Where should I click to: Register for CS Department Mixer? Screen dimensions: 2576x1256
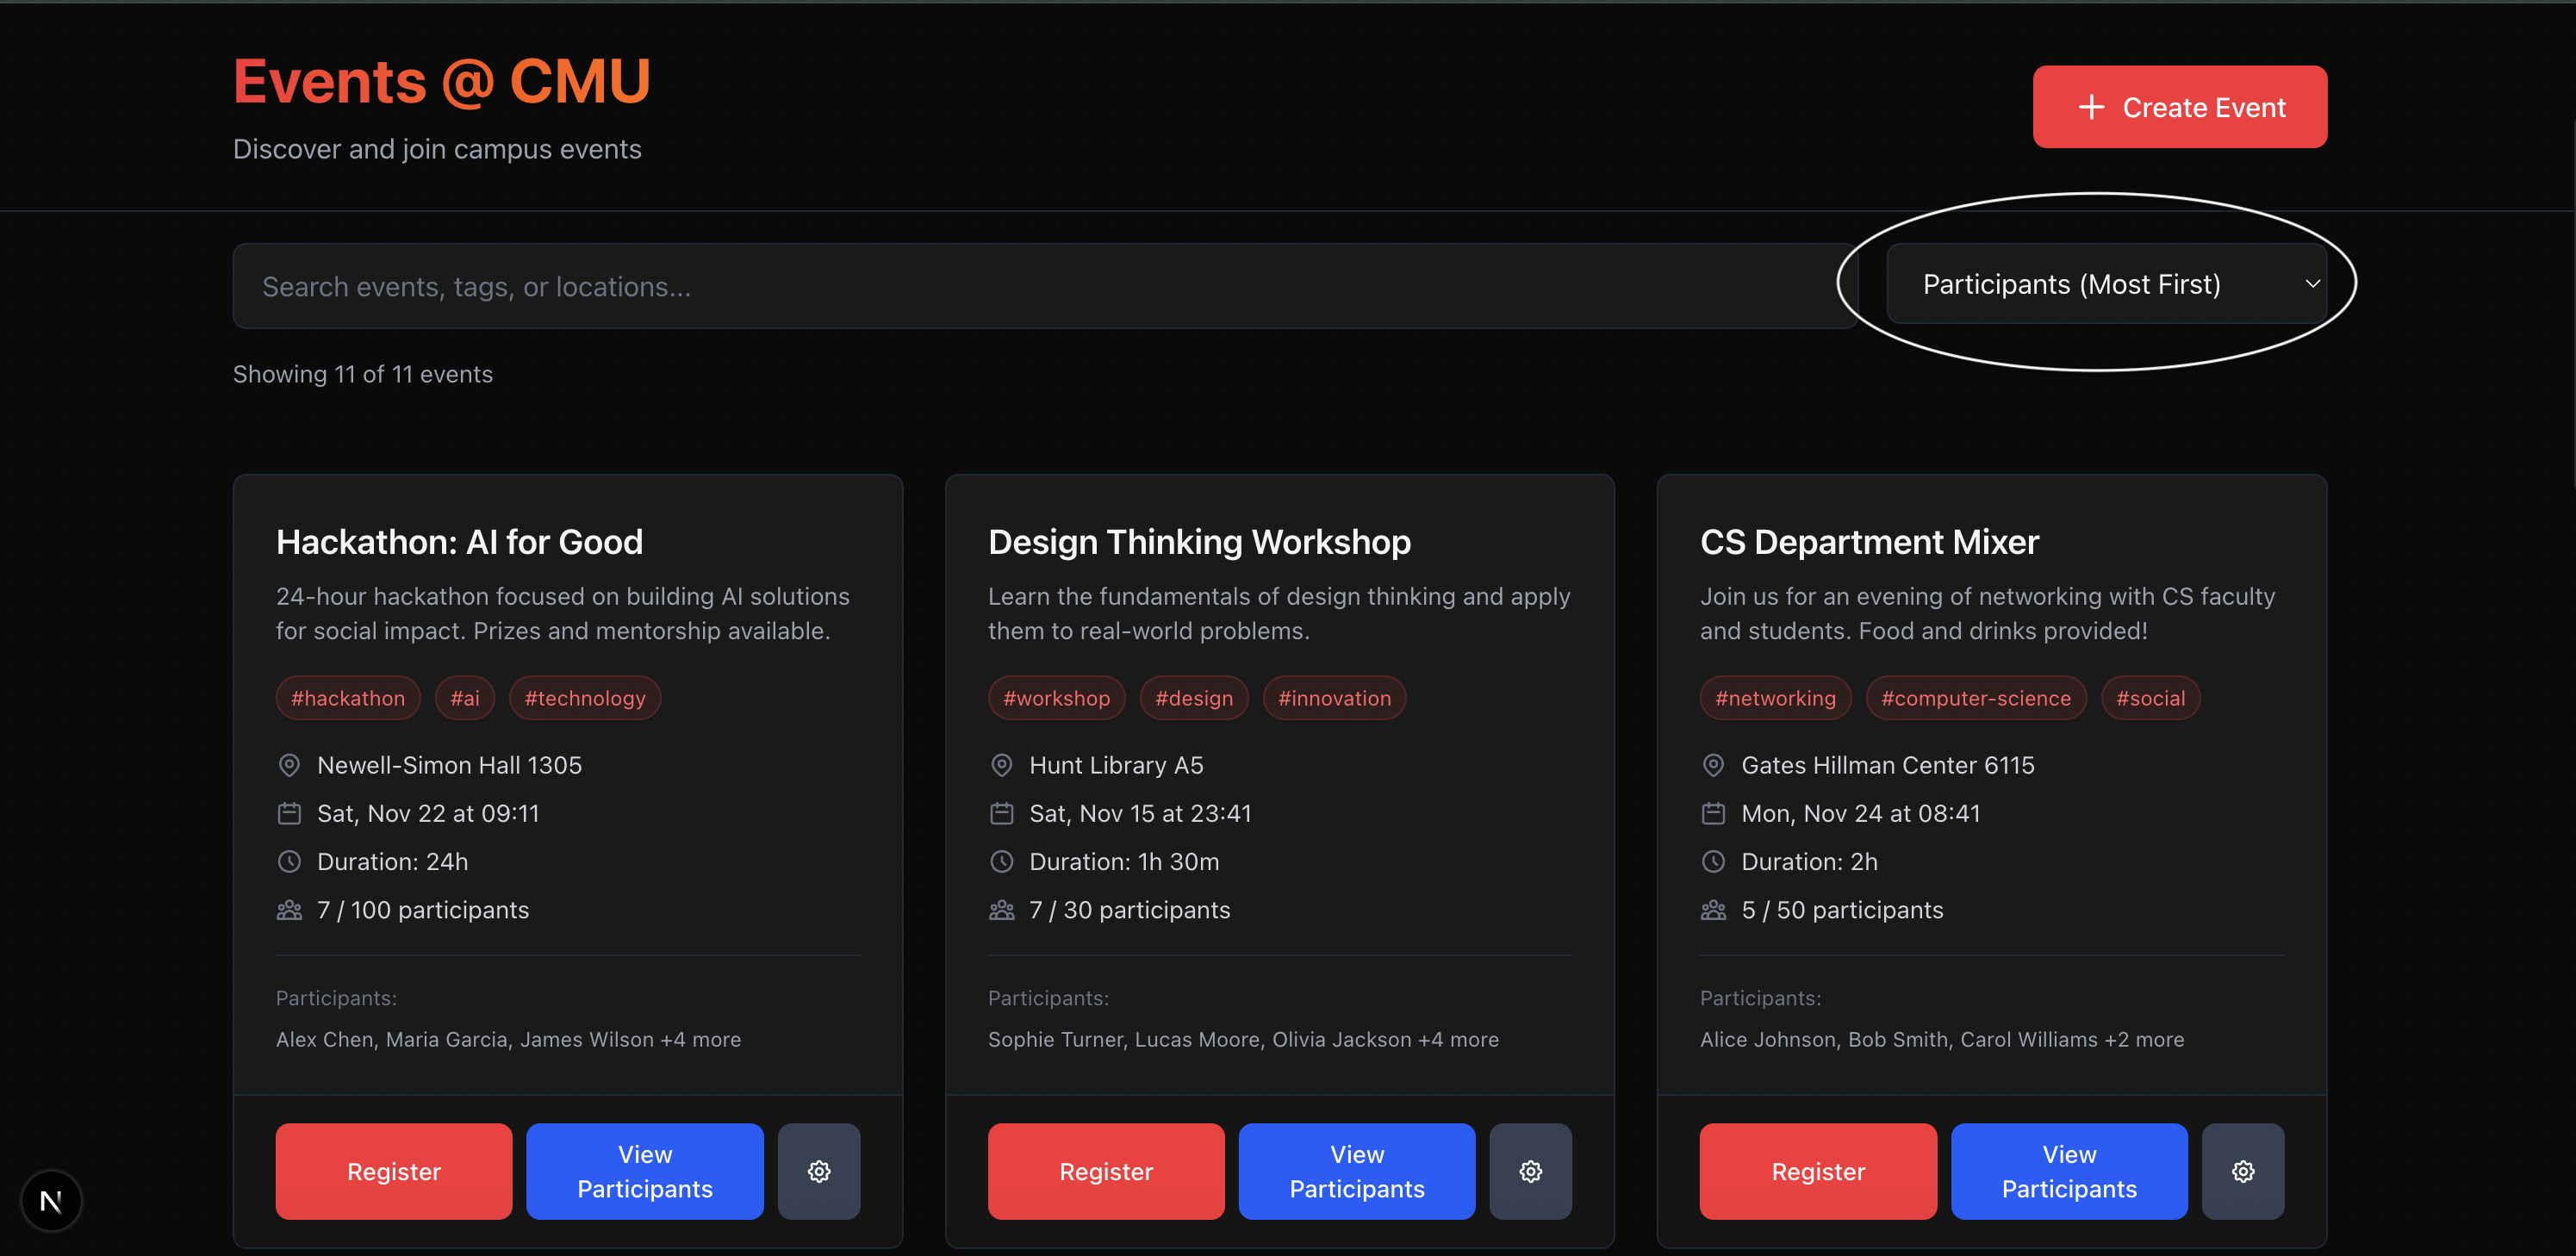1817,1171
